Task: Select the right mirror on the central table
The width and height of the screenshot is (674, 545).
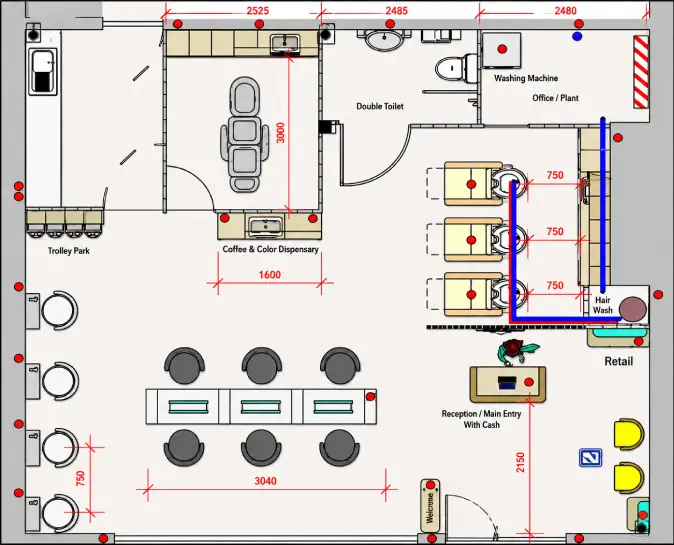Action: 333,407
